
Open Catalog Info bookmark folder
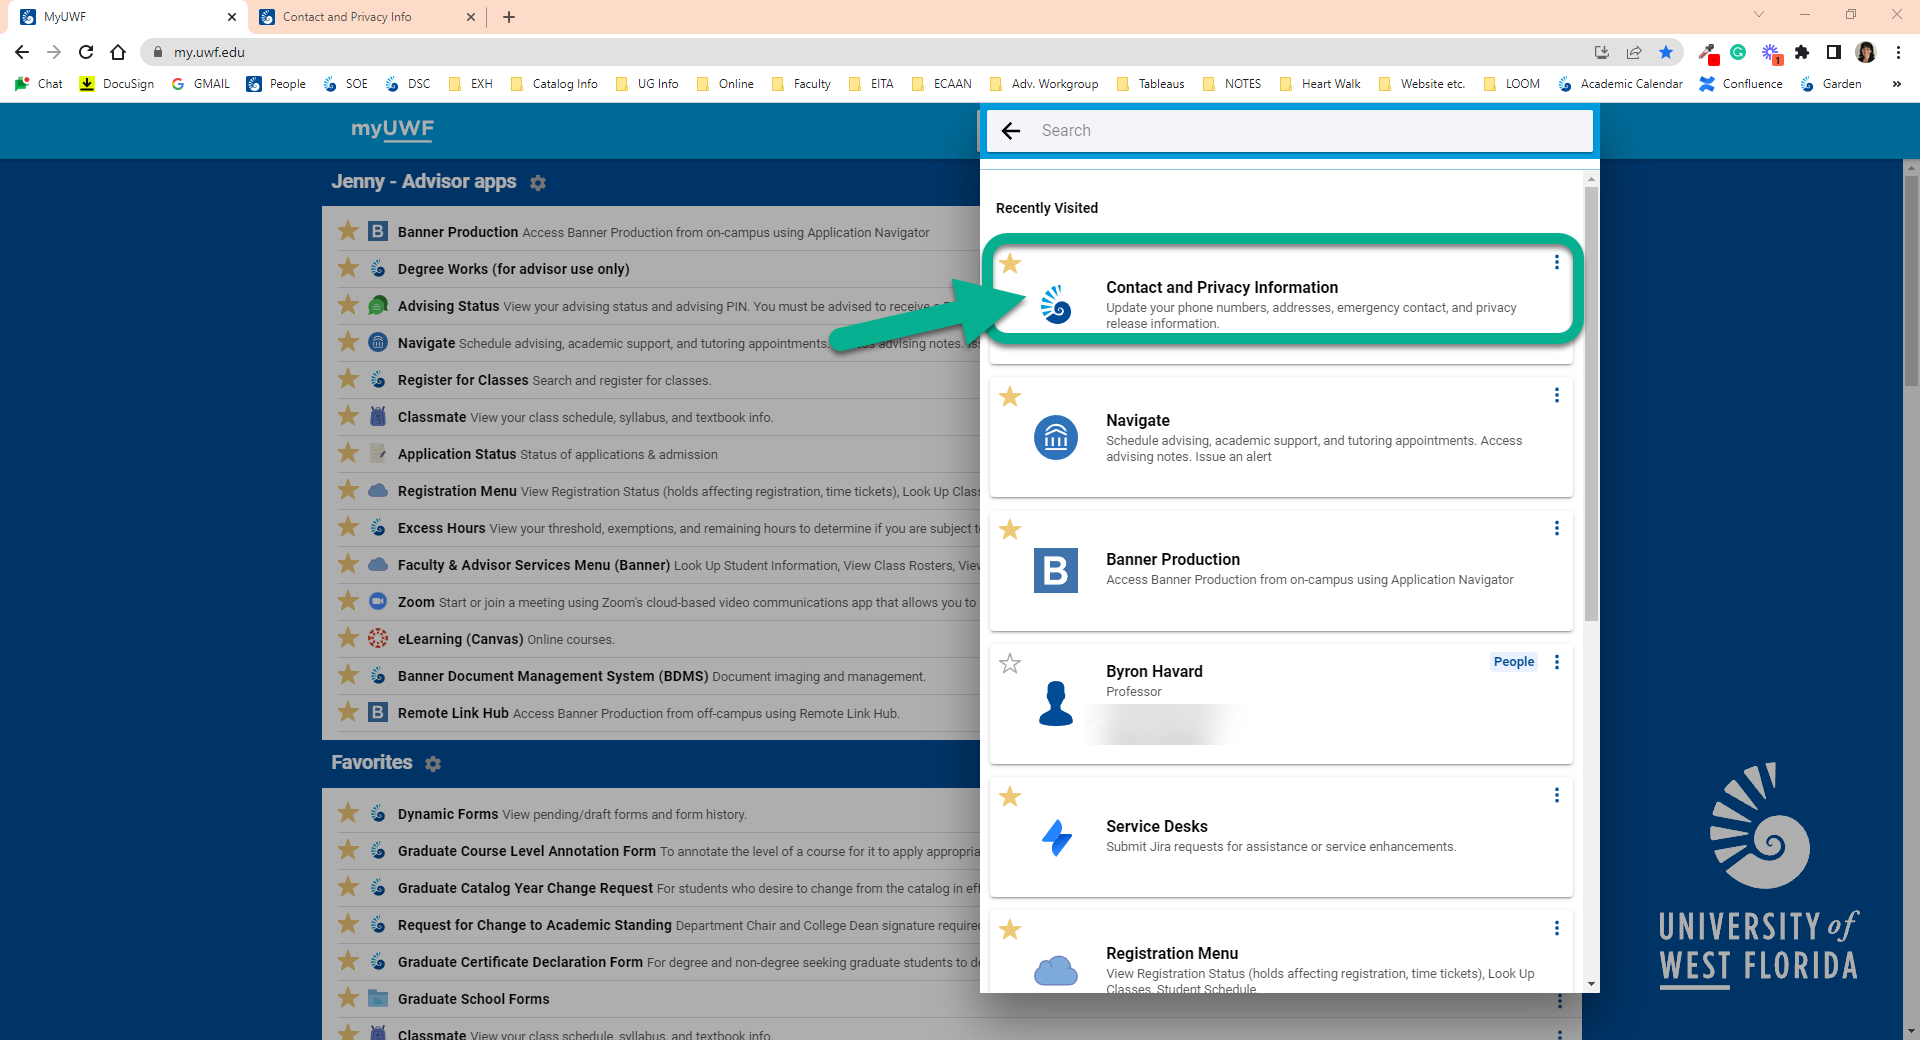(554, 84)
